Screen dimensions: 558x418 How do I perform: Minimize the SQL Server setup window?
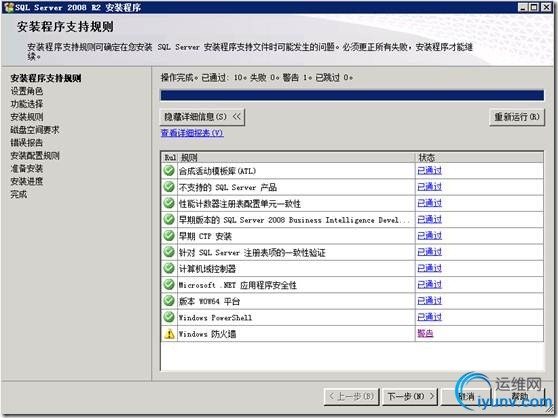pos(522,7)
